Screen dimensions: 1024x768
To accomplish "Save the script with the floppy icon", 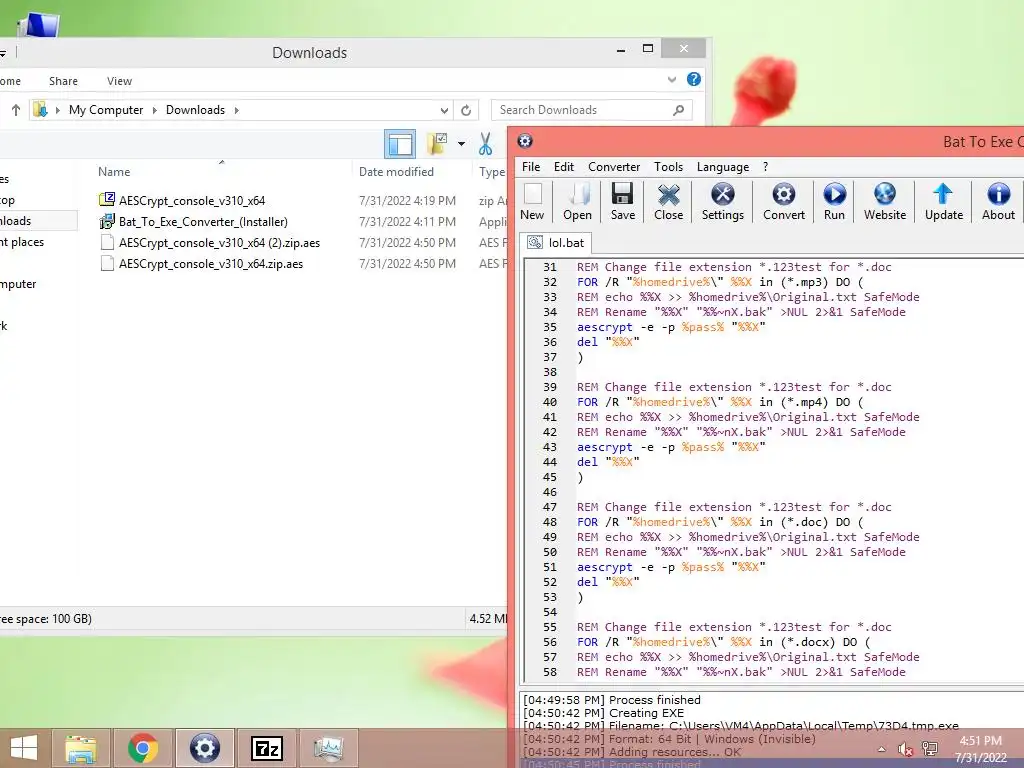I will (x=622, y=202).
